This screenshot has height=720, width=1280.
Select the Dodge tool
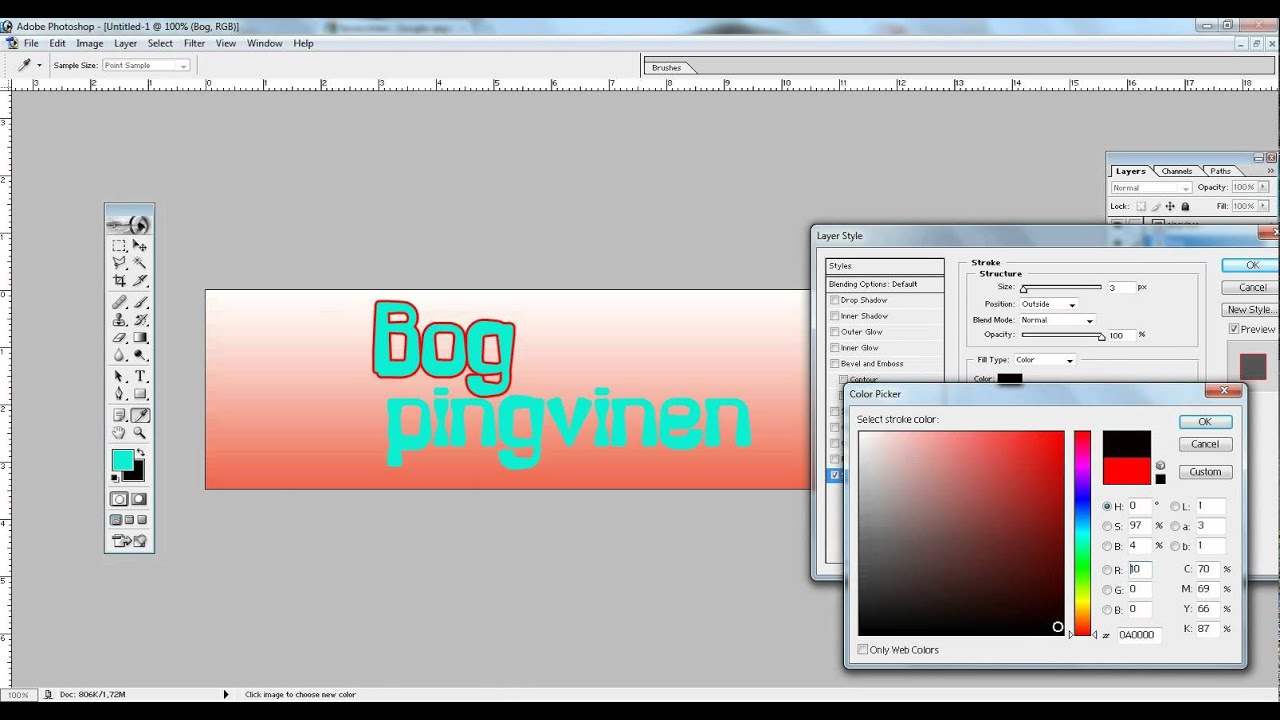click(x=140, y=355)
